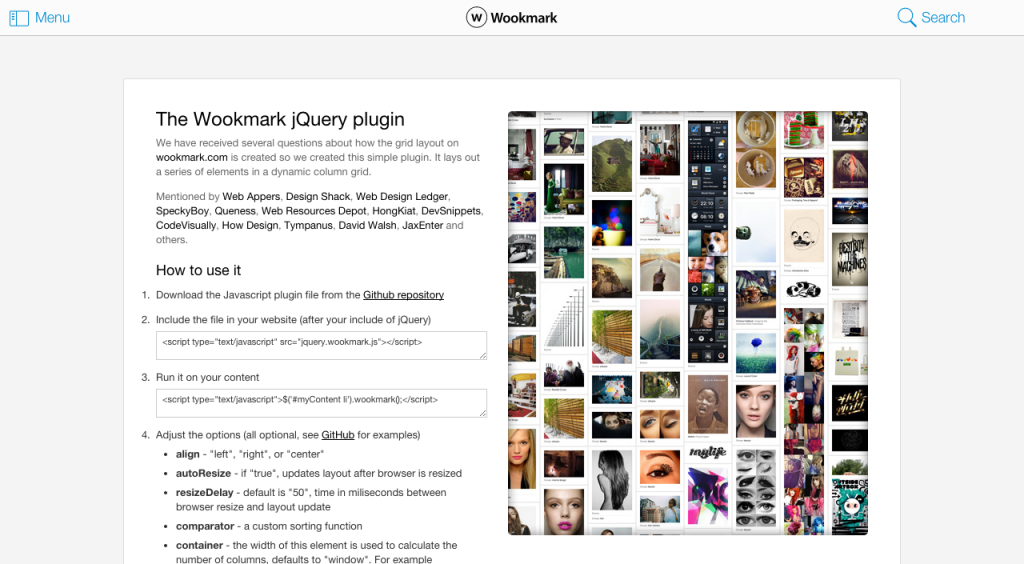Open the David Walsh link
Viewport: 1024px width, 564px height.
pos(367,225)
